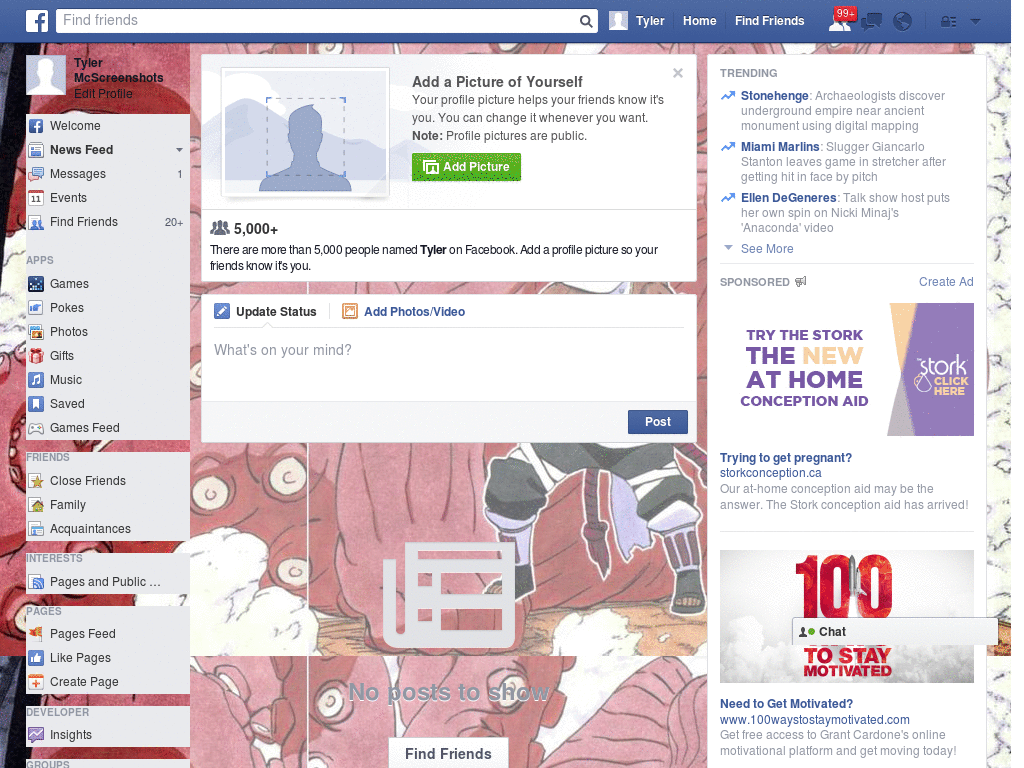Image resolution: width=1024 pixels, height=768 pixels.
Task: Dismiss the Add a Picture card
Action: [x=678, y=73]
